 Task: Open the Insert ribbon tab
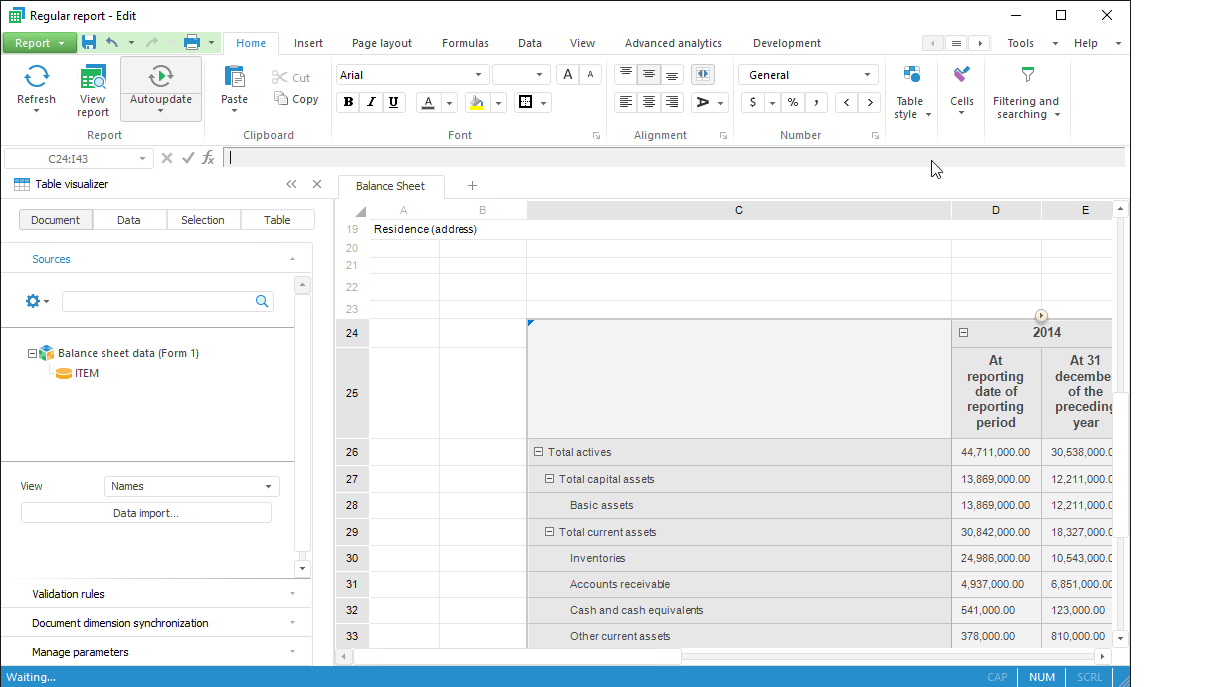click(308, 43)
